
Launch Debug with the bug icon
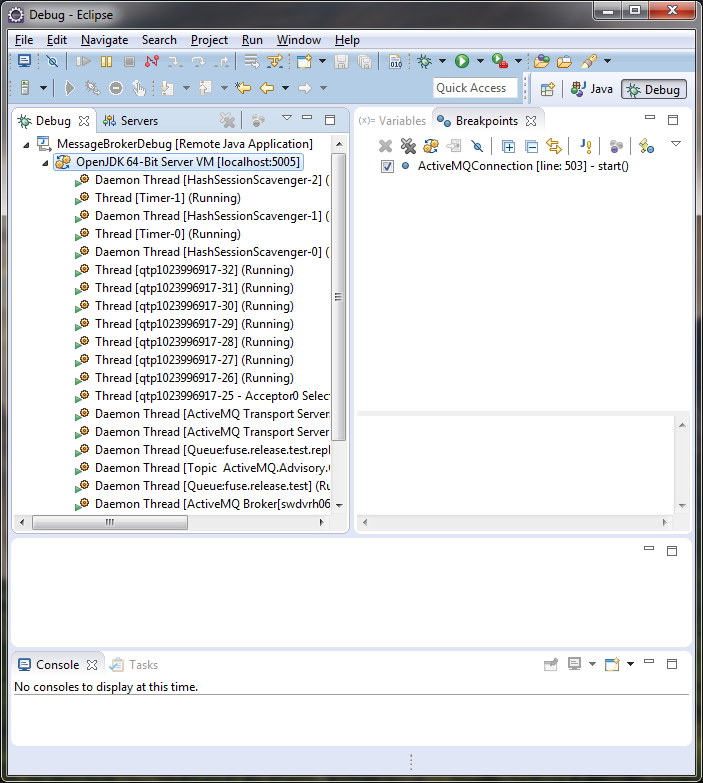[x=425, y=61]
